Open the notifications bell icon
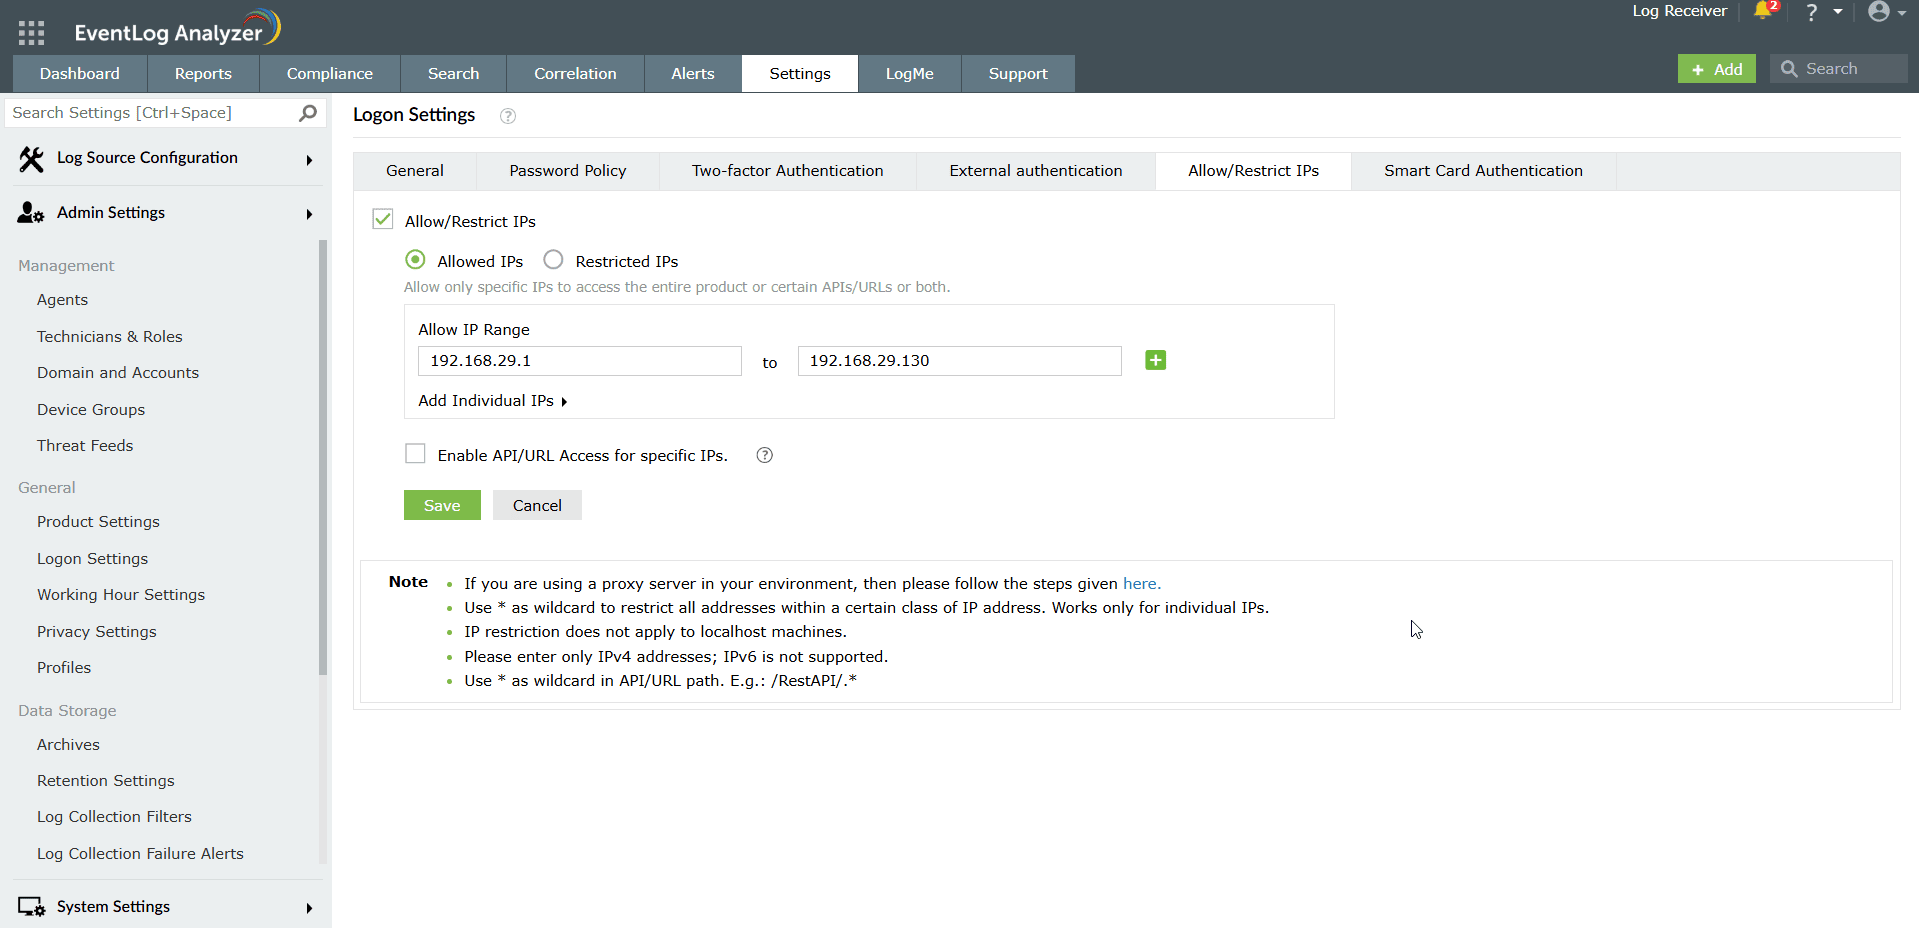The width and height of the screenshot is (1919, 928). (x=1762, y=11)
